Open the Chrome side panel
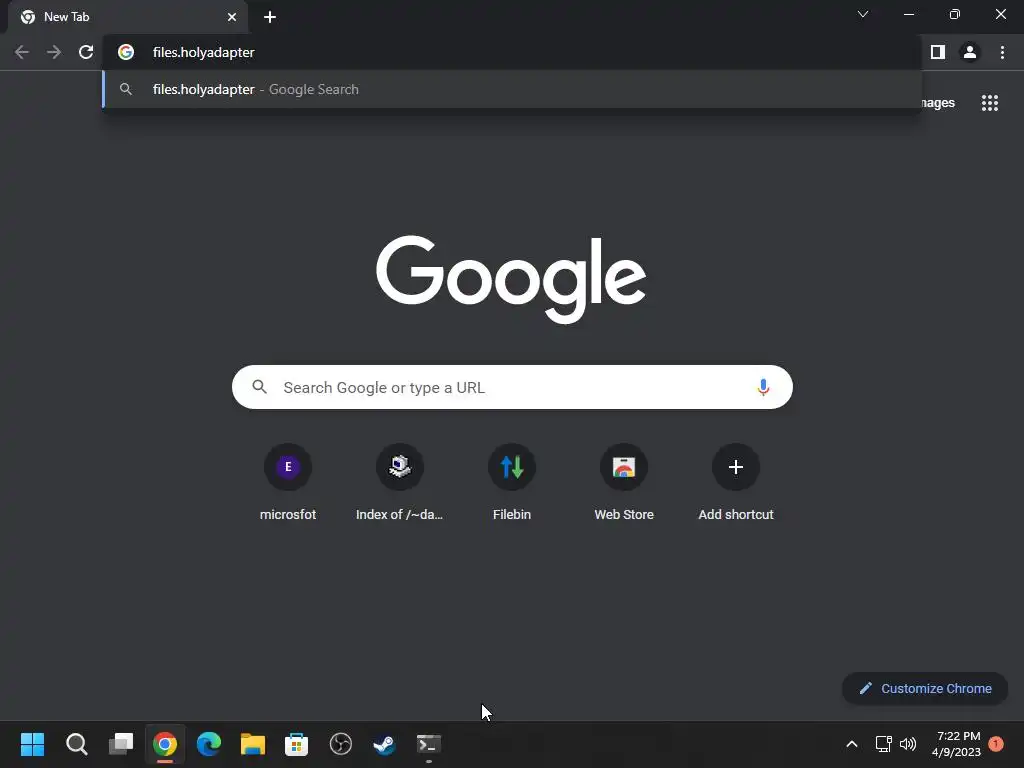The height and width of the screenshot is (768, 1024). click(938, 52)
